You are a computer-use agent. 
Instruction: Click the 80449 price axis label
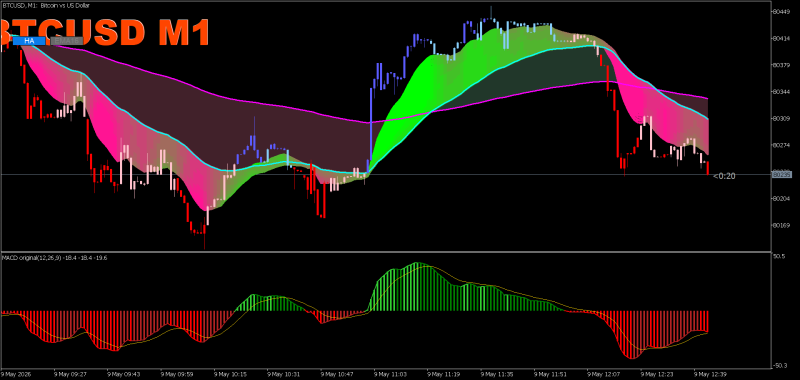[782, 12]
